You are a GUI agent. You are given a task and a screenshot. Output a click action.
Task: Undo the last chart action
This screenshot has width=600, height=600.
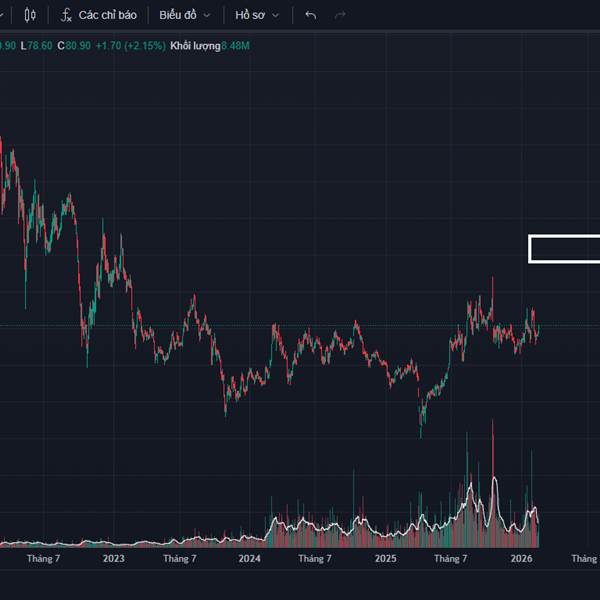(x=311, y=15)
